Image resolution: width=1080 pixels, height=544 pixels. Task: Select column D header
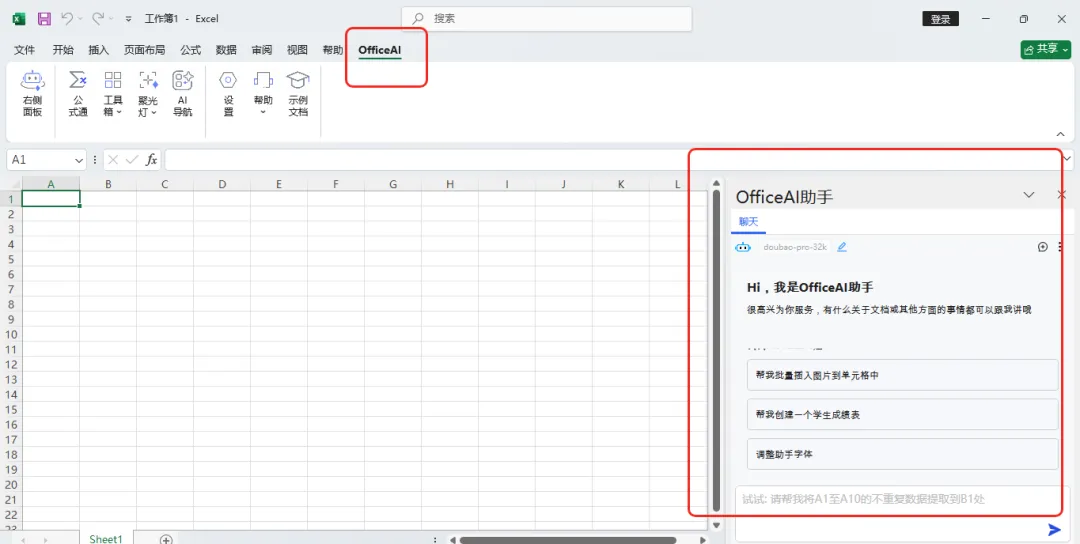(x=222, y=184)
